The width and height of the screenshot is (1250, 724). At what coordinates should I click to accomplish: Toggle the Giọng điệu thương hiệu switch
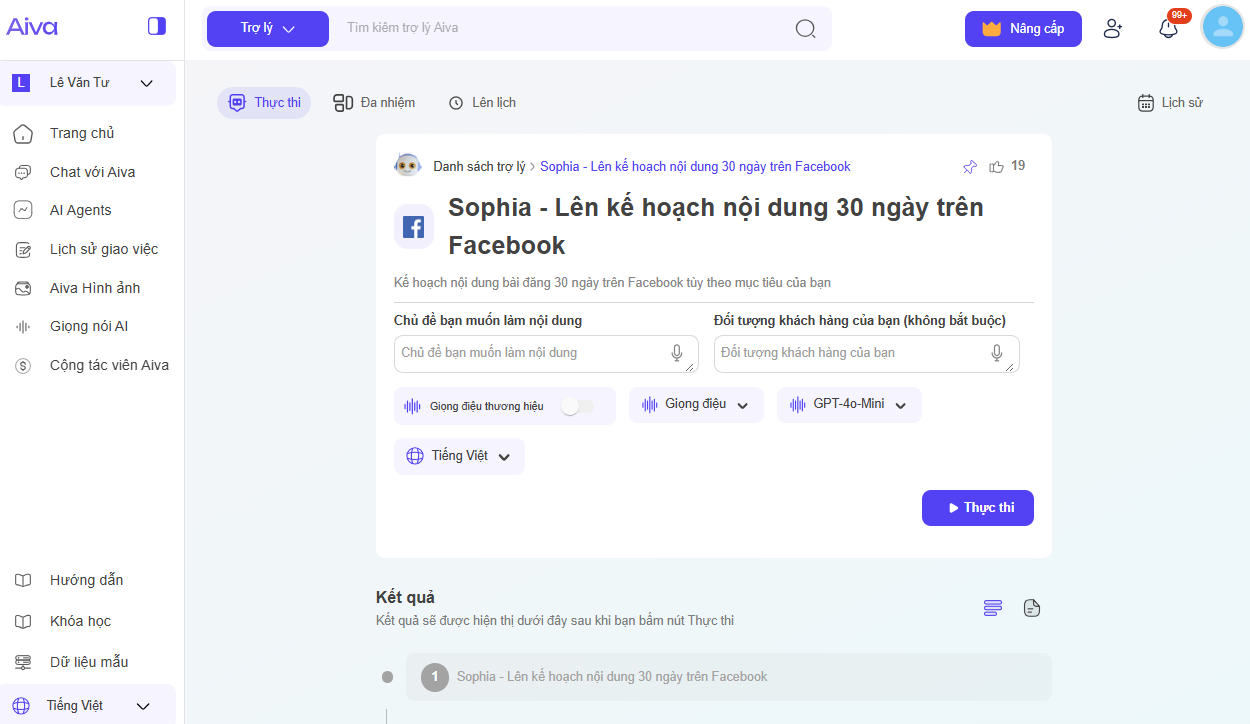pos(577,406)
